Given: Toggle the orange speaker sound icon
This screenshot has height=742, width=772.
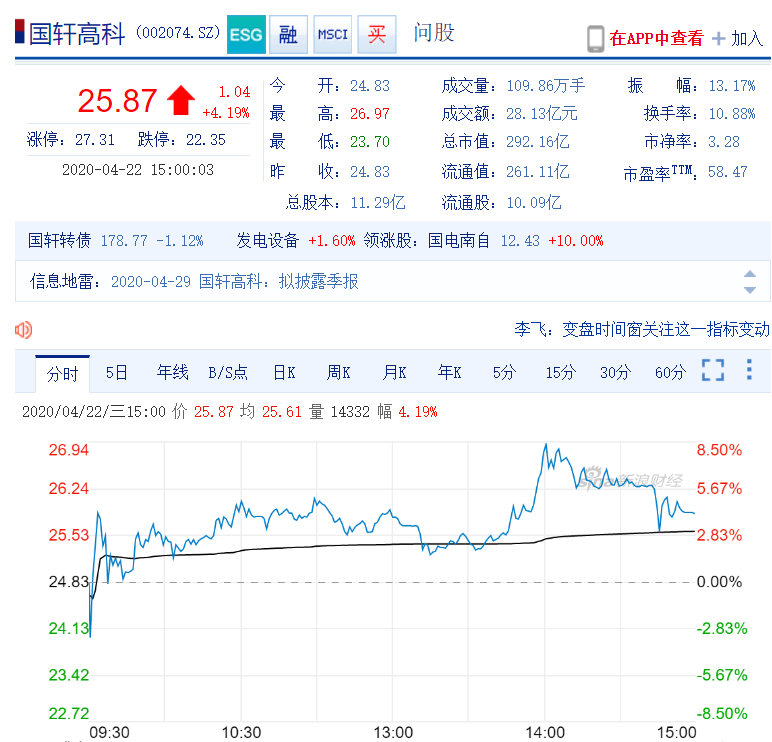Looking at the screenshot, I should point(24,329).
